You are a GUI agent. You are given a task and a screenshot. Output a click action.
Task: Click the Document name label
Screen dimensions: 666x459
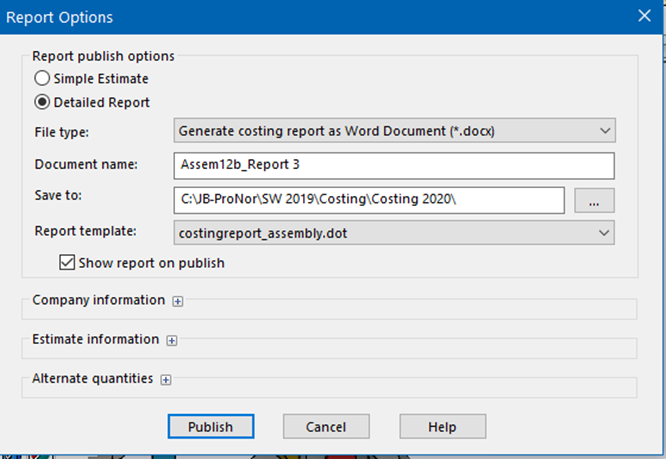coord(86,164)
